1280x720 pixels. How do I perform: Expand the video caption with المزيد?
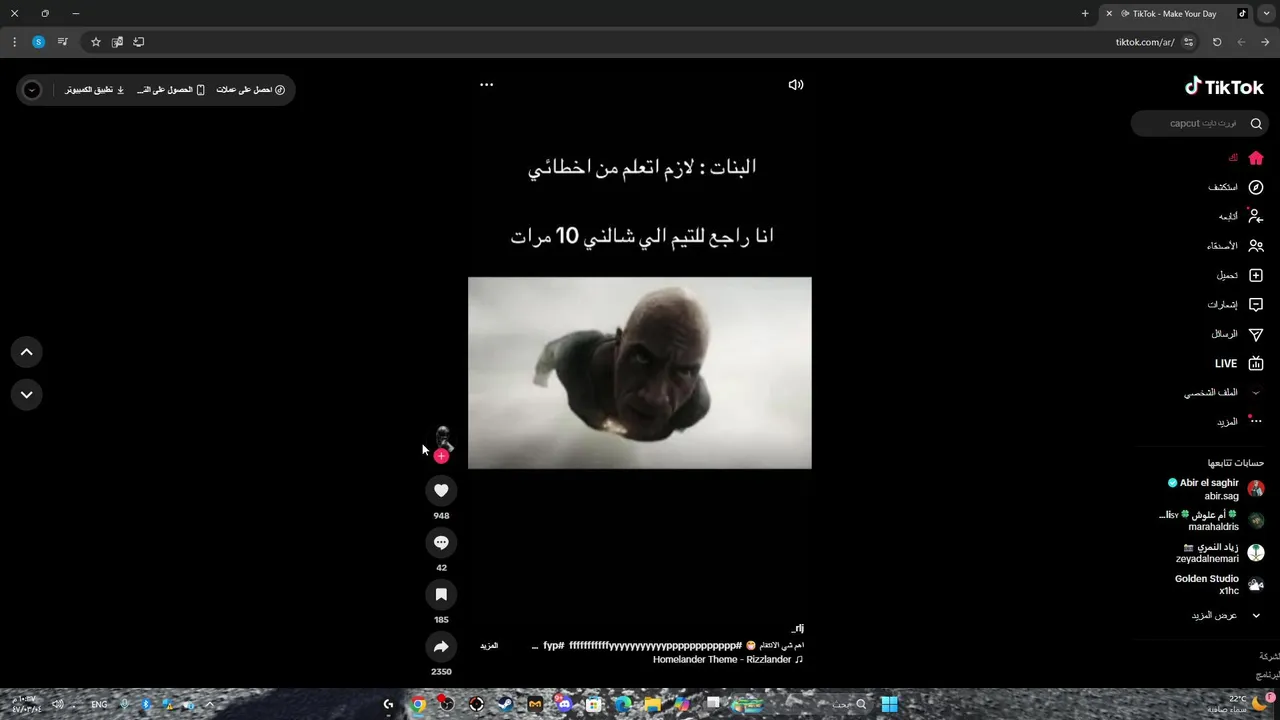pyautogui.click(x=489, y=646)
